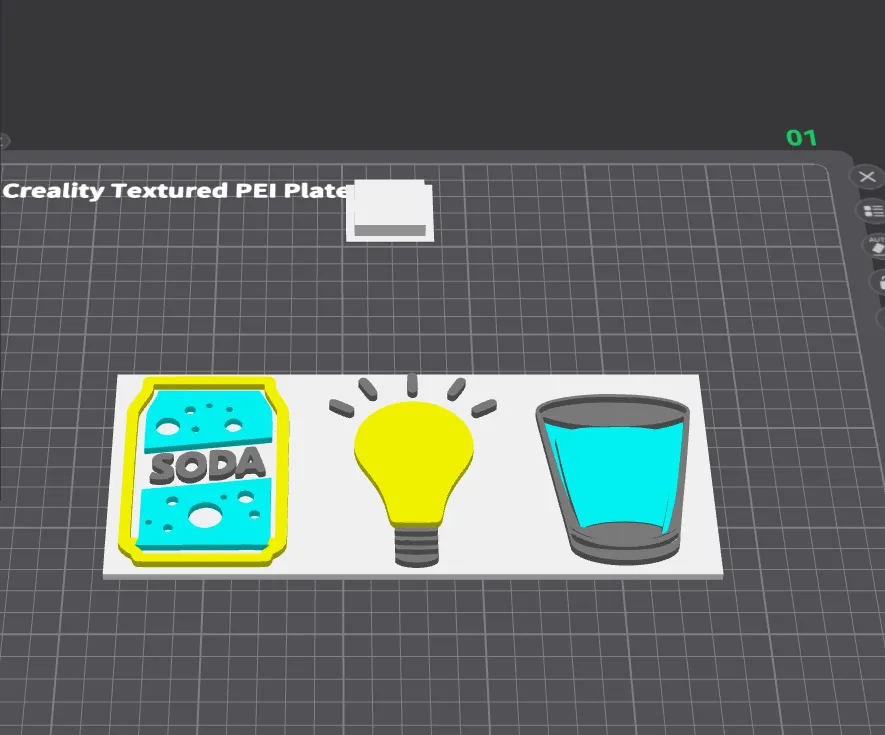Click the partially hidden bottom plate icon
Screen dimensions: 885x735
881,317
